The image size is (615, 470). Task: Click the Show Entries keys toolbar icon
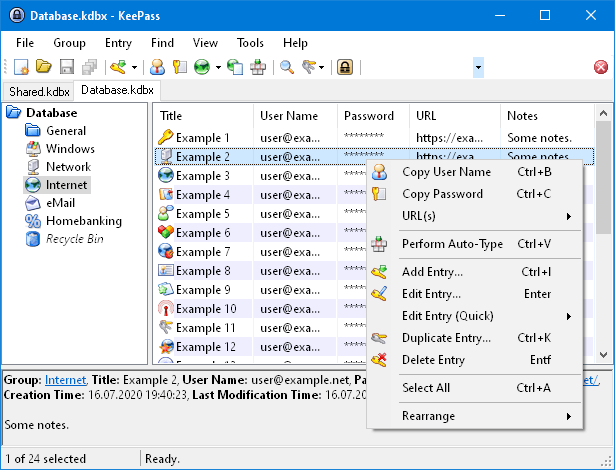coord(309,67)
